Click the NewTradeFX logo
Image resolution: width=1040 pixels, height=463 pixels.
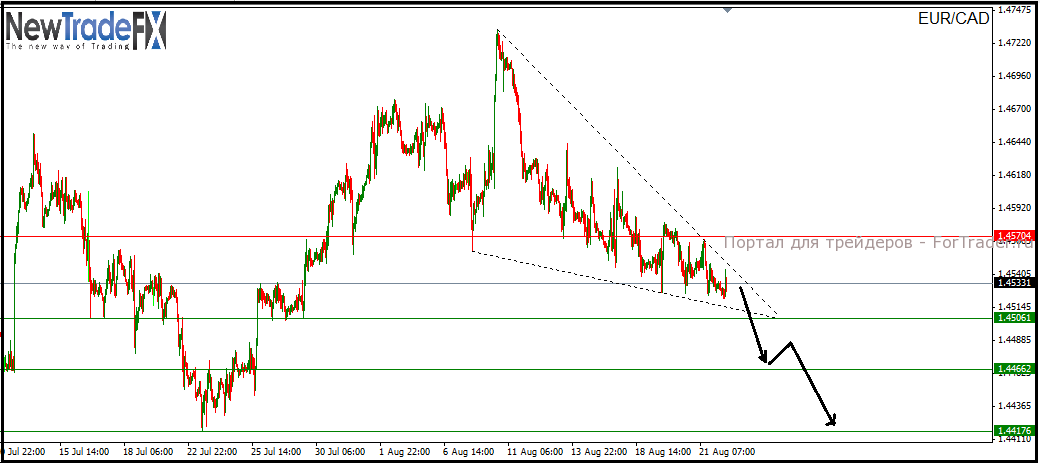coord(86,31)
